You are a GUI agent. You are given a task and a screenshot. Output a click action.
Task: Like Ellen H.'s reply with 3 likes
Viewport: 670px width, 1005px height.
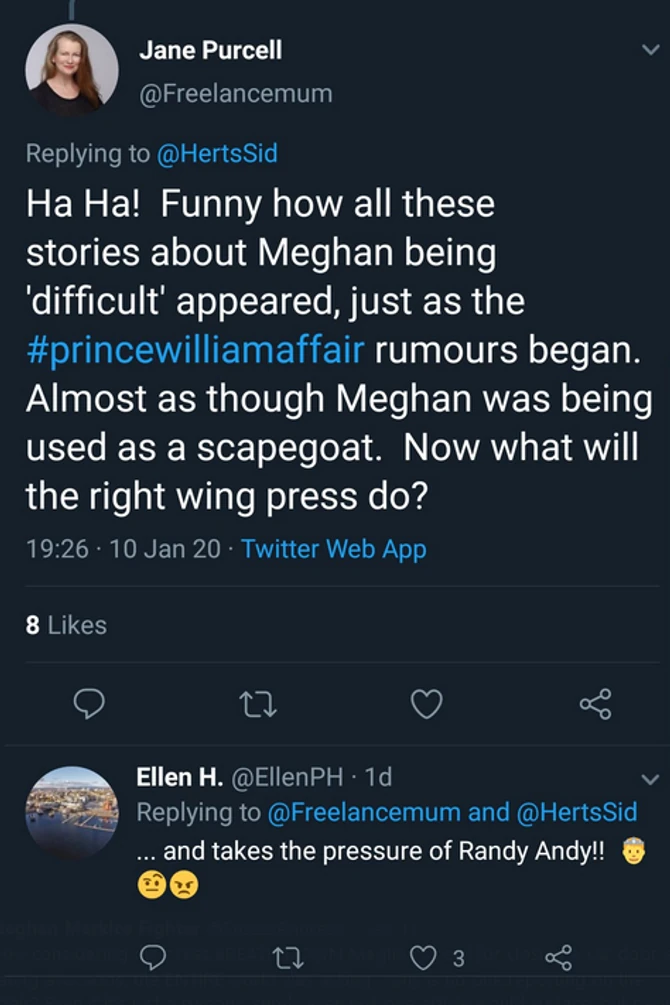coord(425,958)
